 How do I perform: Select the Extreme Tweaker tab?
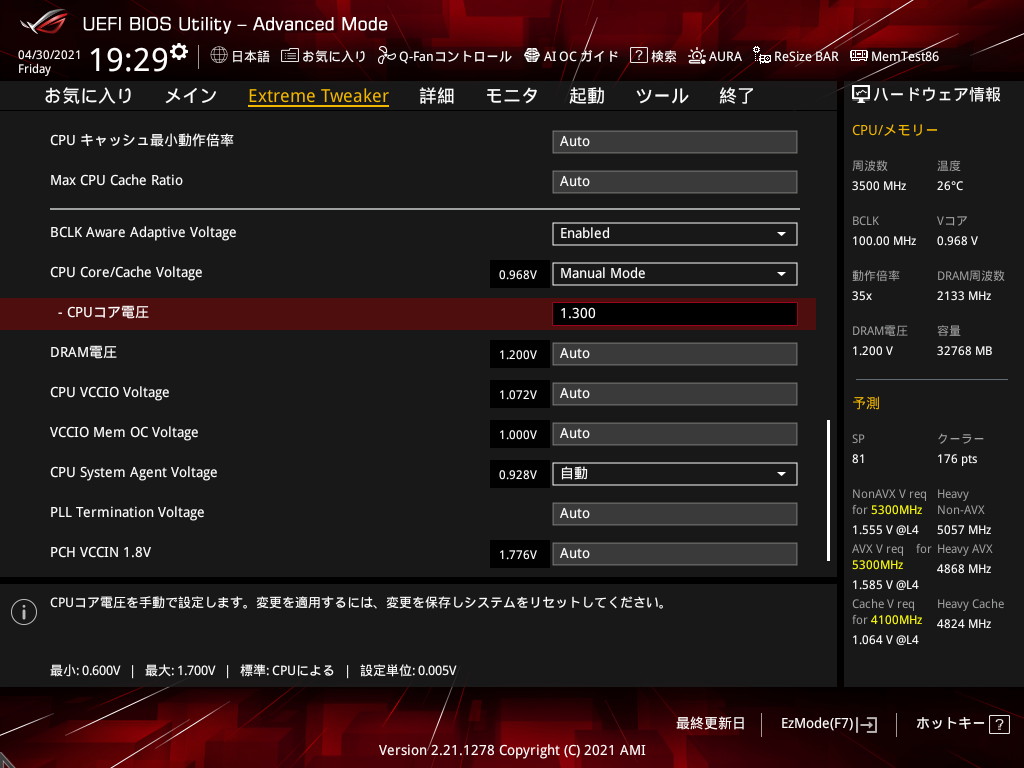[x=319, y=96]
